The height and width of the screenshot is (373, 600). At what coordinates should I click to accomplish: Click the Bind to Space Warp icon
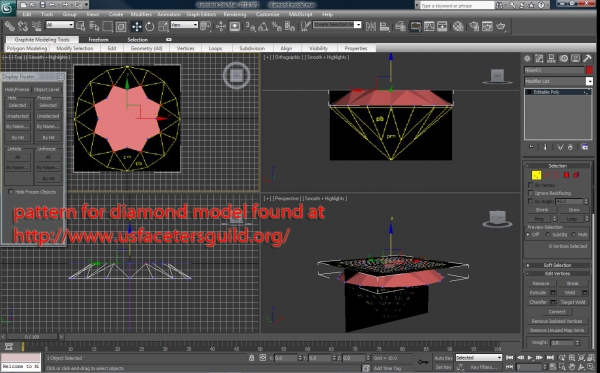tap(37, 26)
